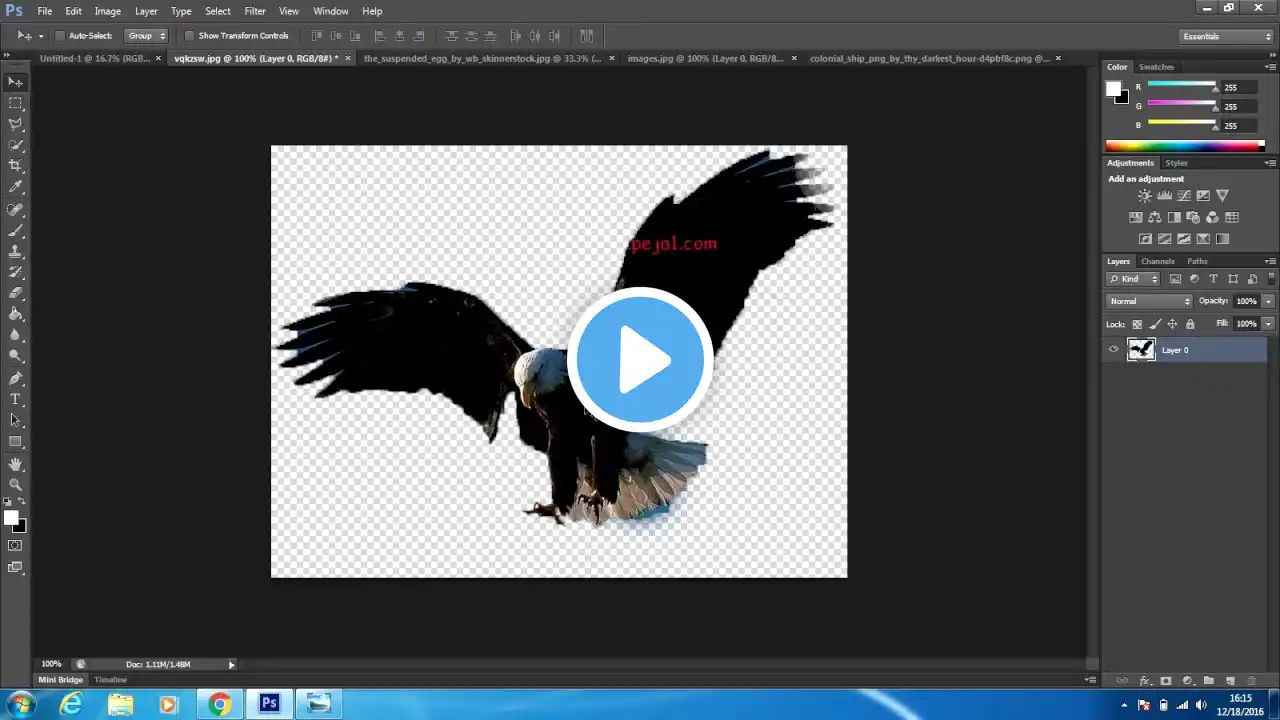Open Google Chrome from the taskbar
The width and height of the screenshot is (1280, 720).
pyautogui.click(x=219, y=704)
